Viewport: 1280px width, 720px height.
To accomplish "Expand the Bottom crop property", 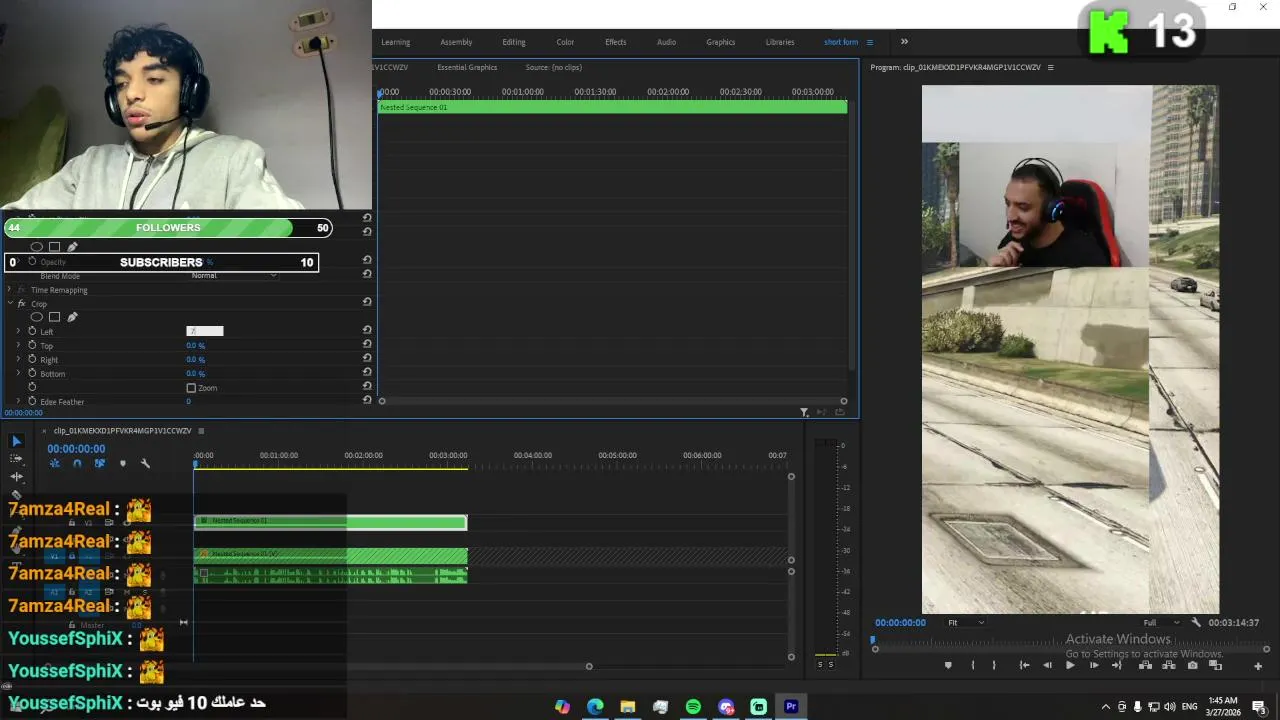I will (x=18, y=373).
